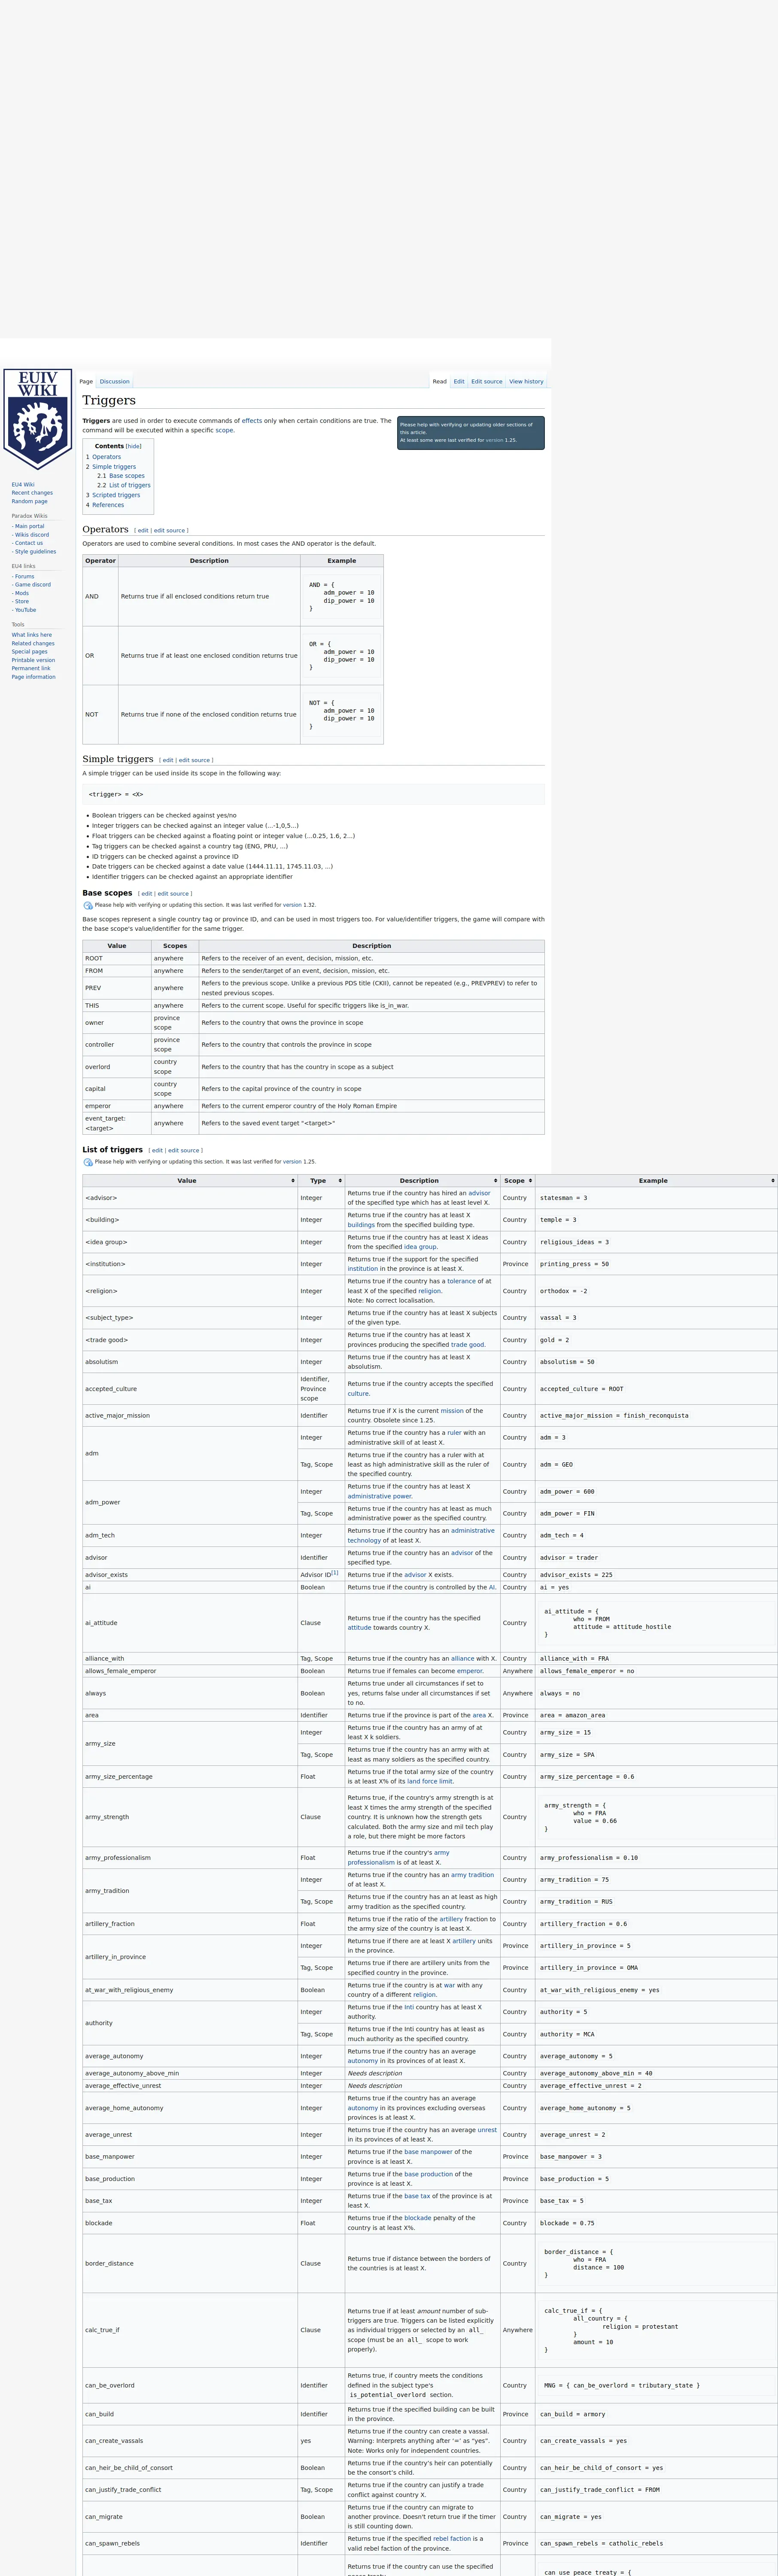Open Printable version link

click(33, 660)
